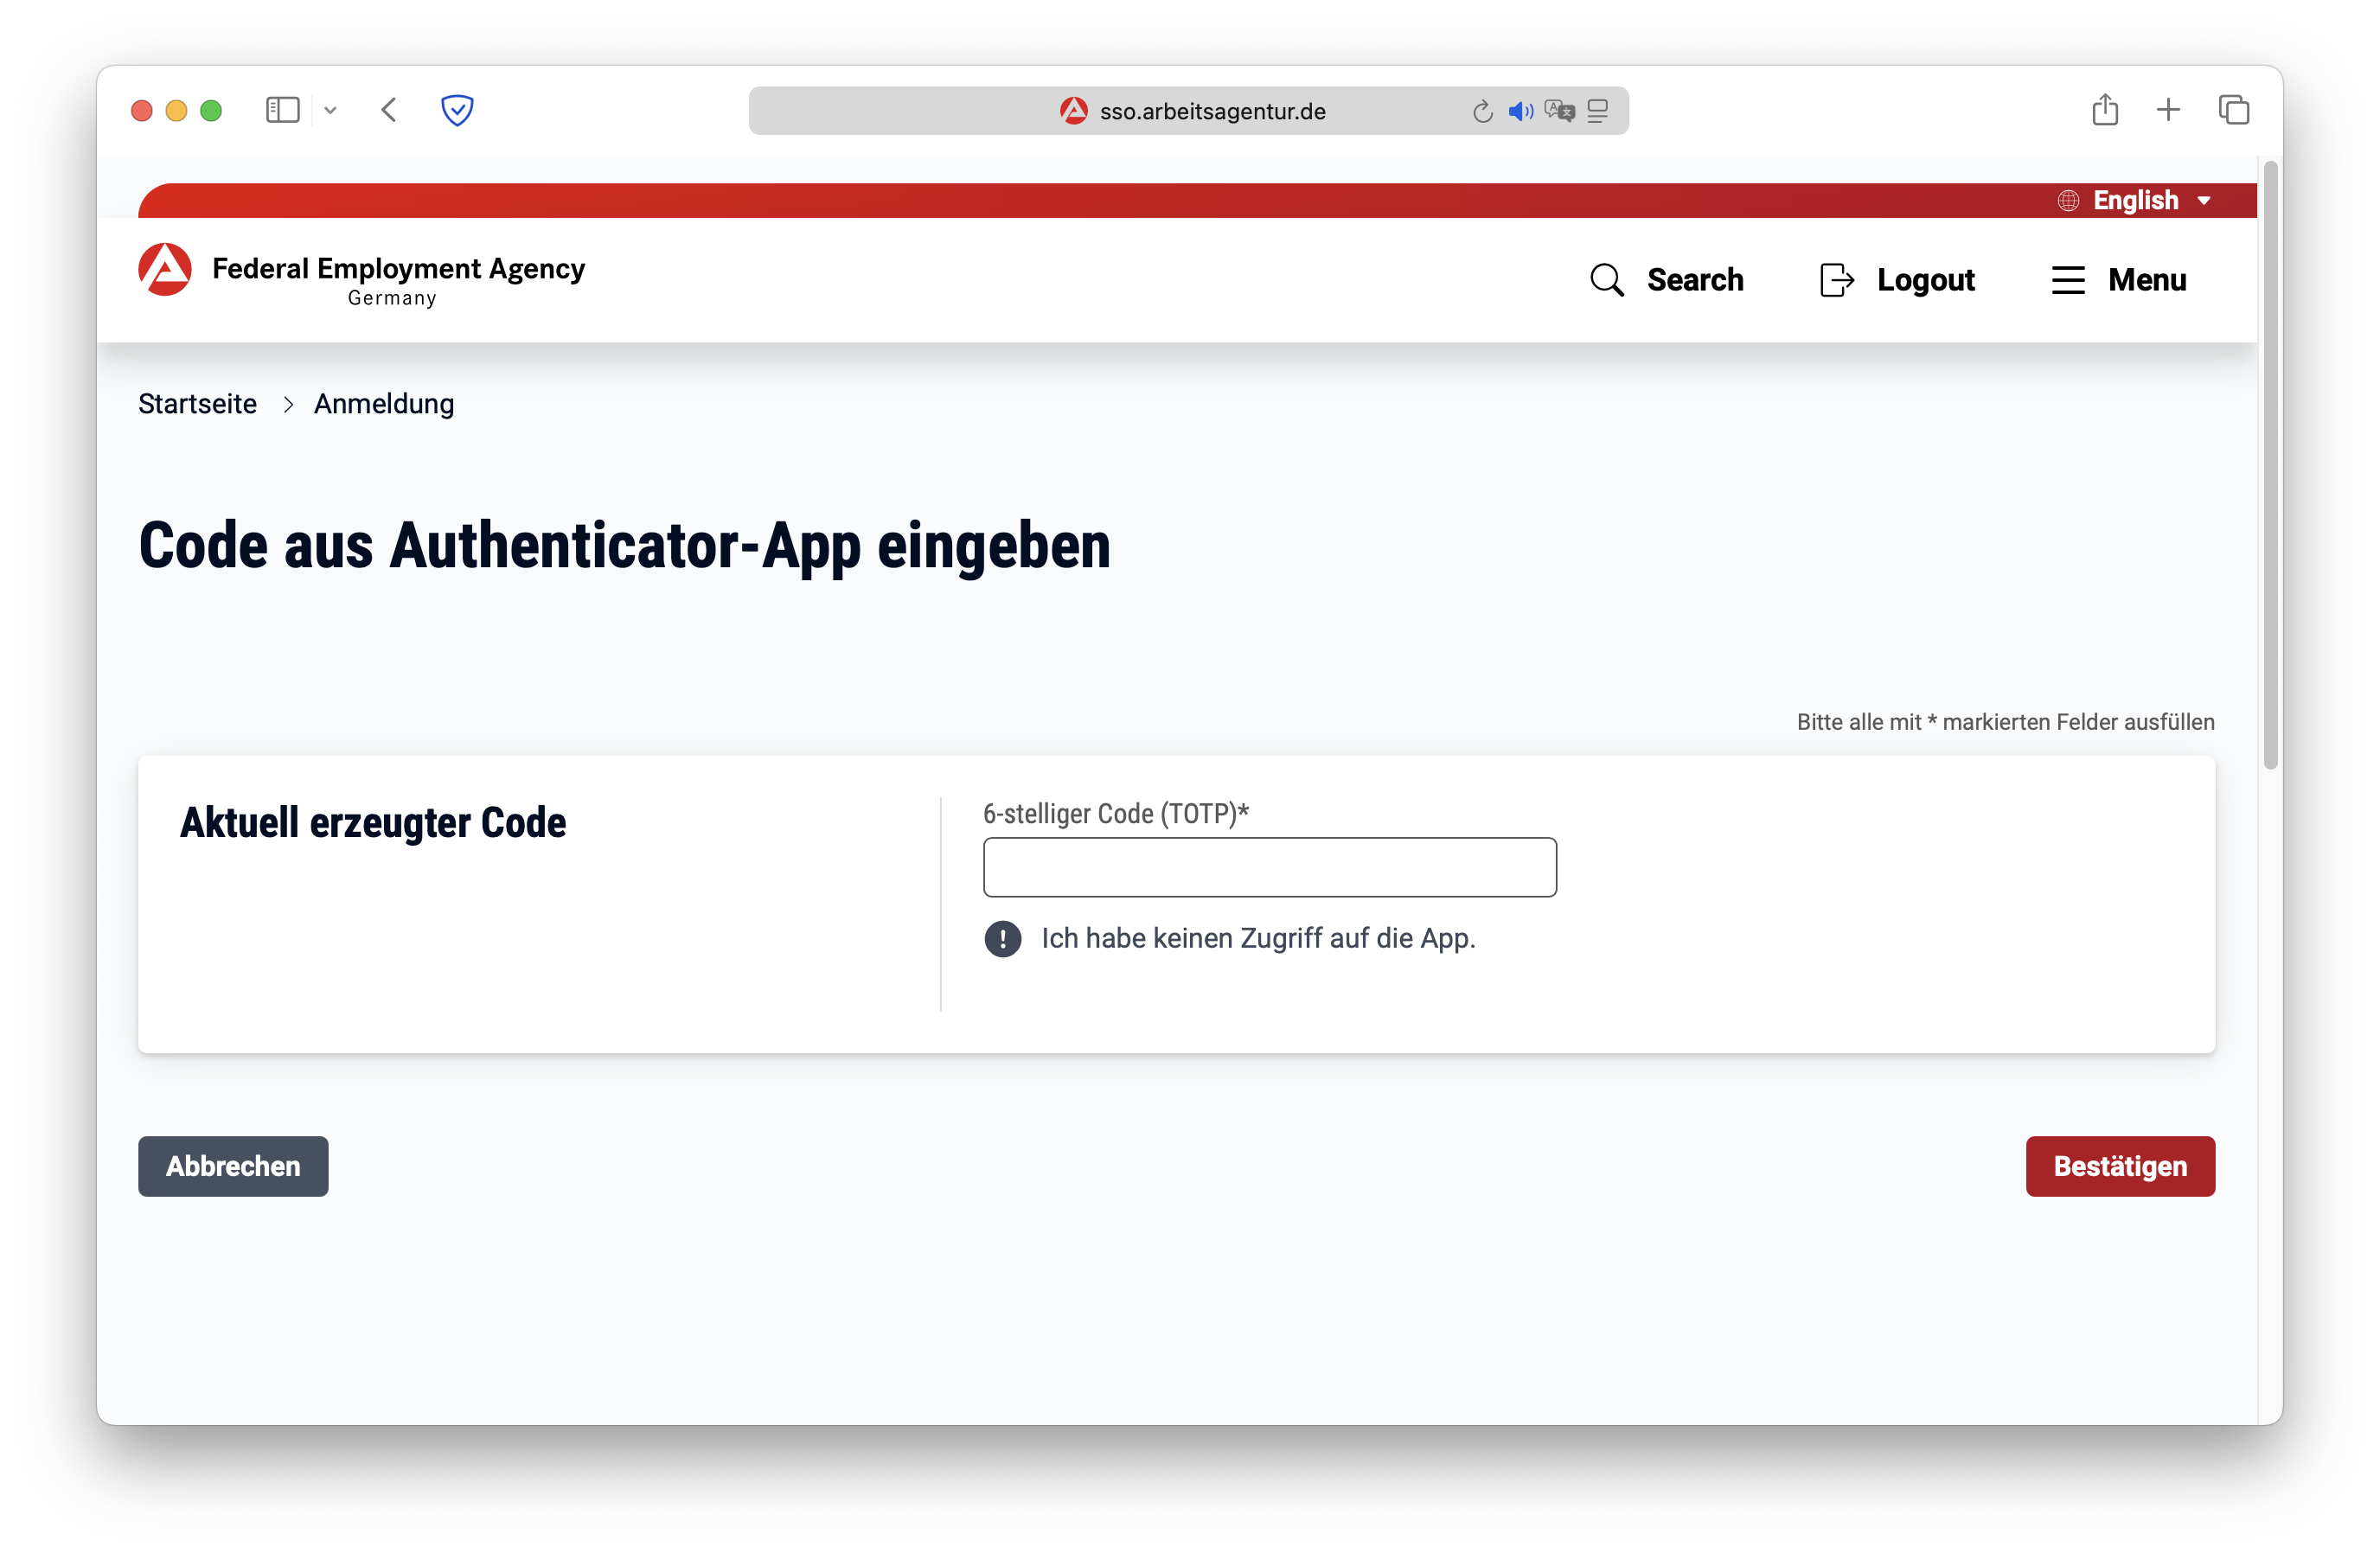The image size is (2380, 1553).
Task: Click the privacy shield icon
Action: click(x=457, y=110)
